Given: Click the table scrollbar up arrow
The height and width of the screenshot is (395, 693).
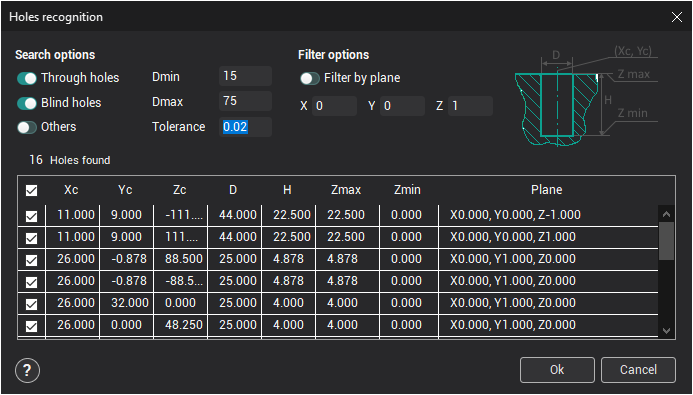Looking at the screenshot, I should click(666, 214).
